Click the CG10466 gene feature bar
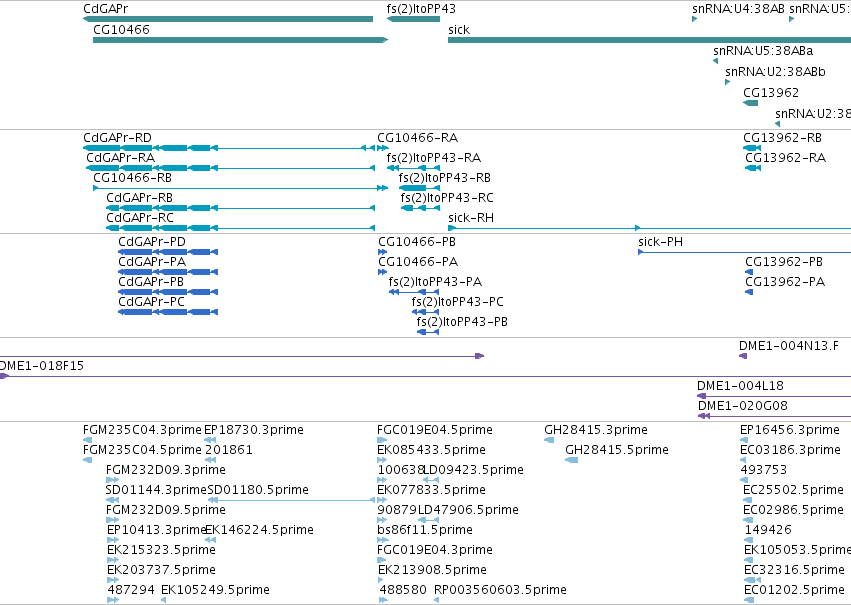851x605 pixels. [x=240, y=40]
